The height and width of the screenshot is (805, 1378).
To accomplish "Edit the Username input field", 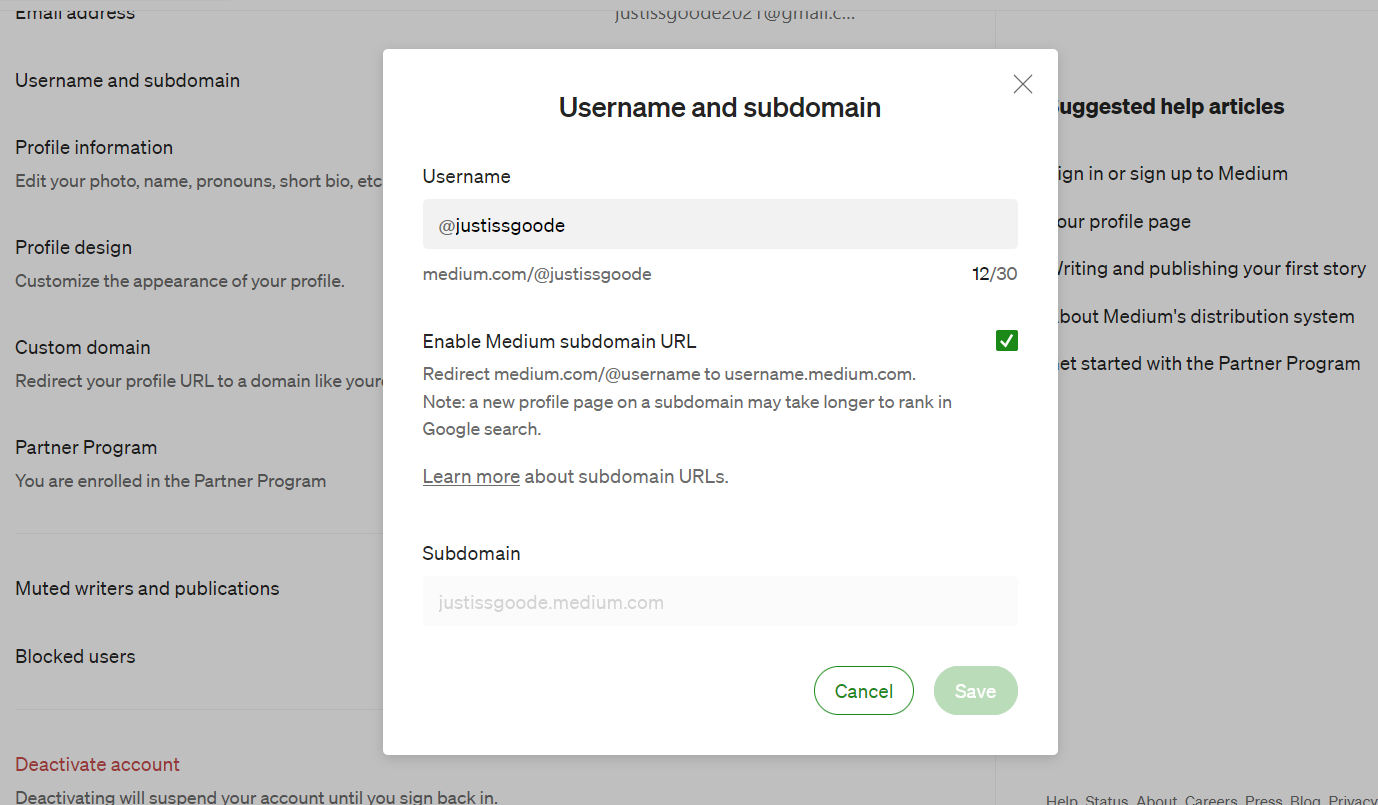I will (720, 224).
